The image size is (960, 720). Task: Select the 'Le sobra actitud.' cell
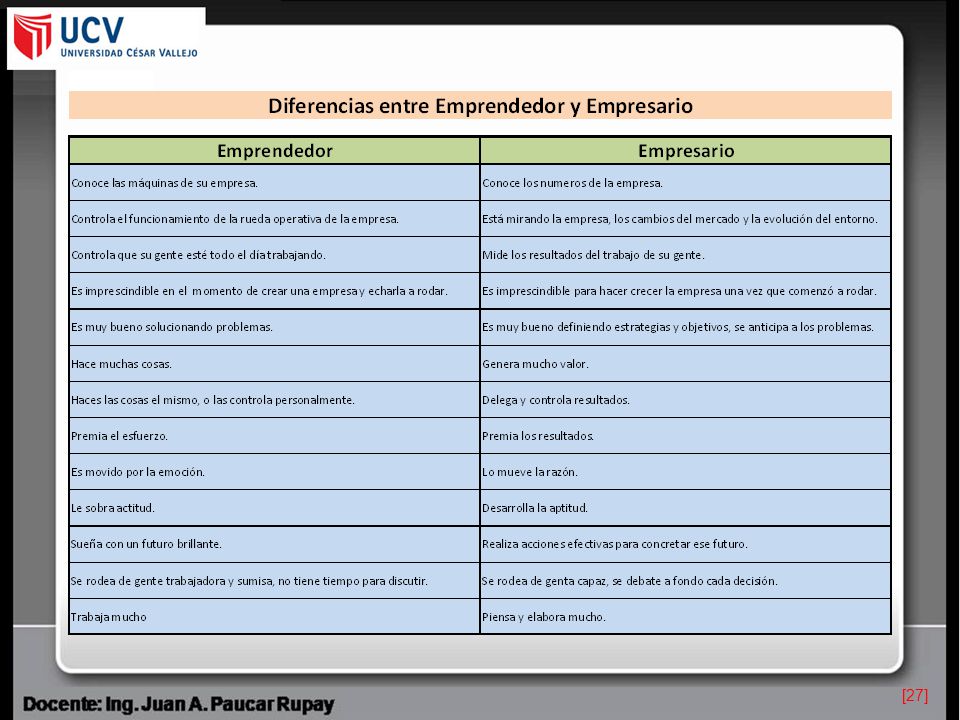coord(274,508)
